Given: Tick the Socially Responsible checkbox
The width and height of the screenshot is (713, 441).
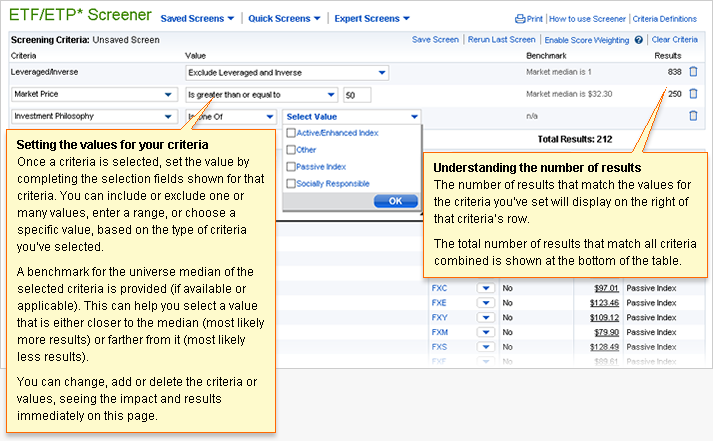Looking at the screenshot, I should click(291, 183).
